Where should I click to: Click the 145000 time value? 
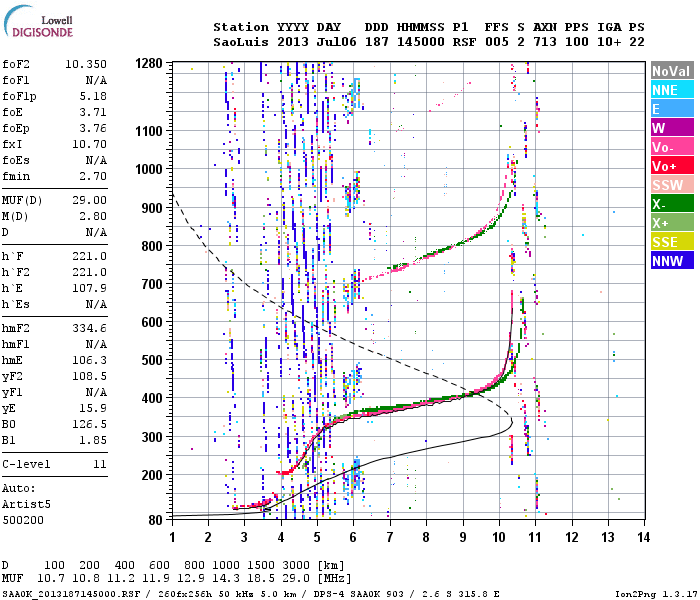(x=421, y=42)
